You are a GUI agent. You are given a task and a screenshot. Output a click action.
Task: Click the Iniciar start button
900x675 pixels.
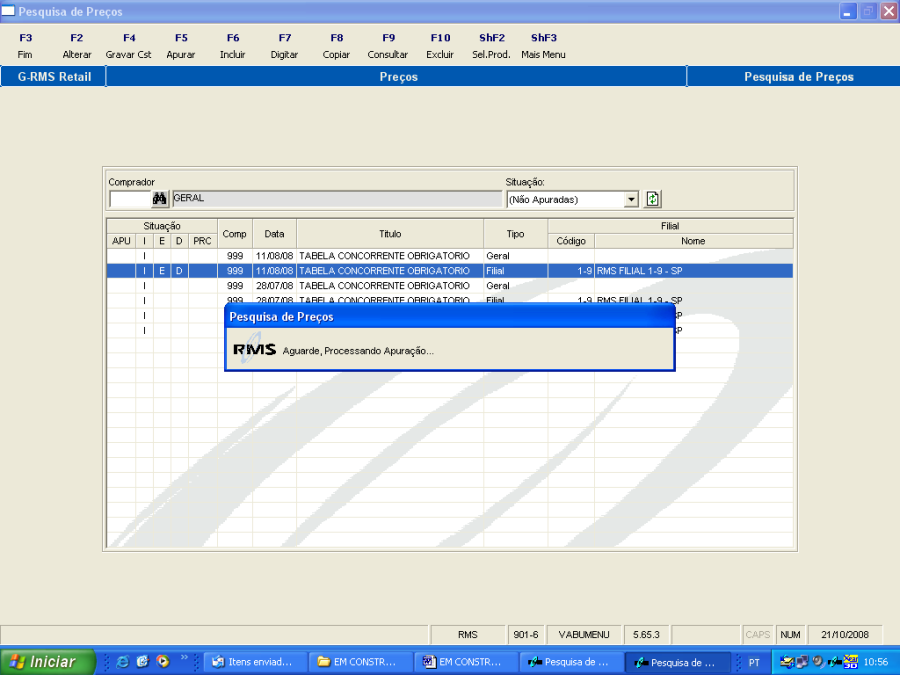click(x=47, y=662)
